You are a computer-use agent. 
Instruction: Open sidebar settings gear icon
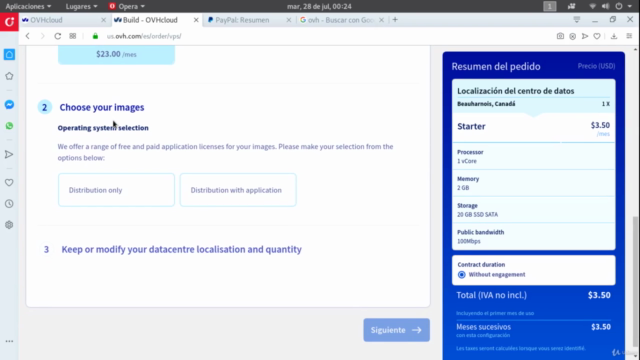coord(9,225)
